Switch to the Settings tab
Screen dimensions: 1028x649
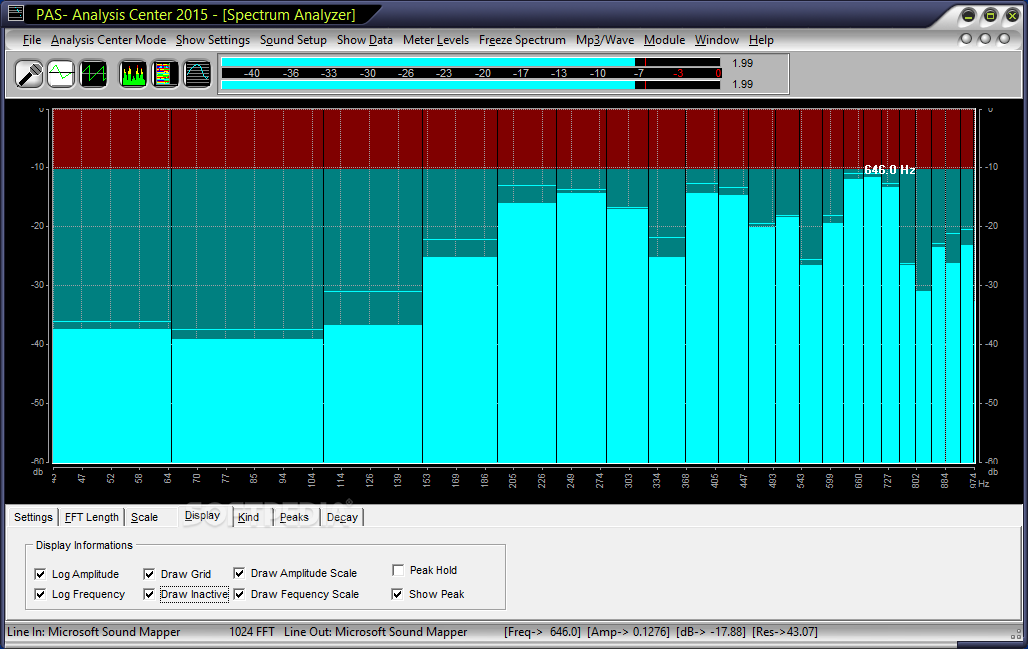(x=33, y=517)
